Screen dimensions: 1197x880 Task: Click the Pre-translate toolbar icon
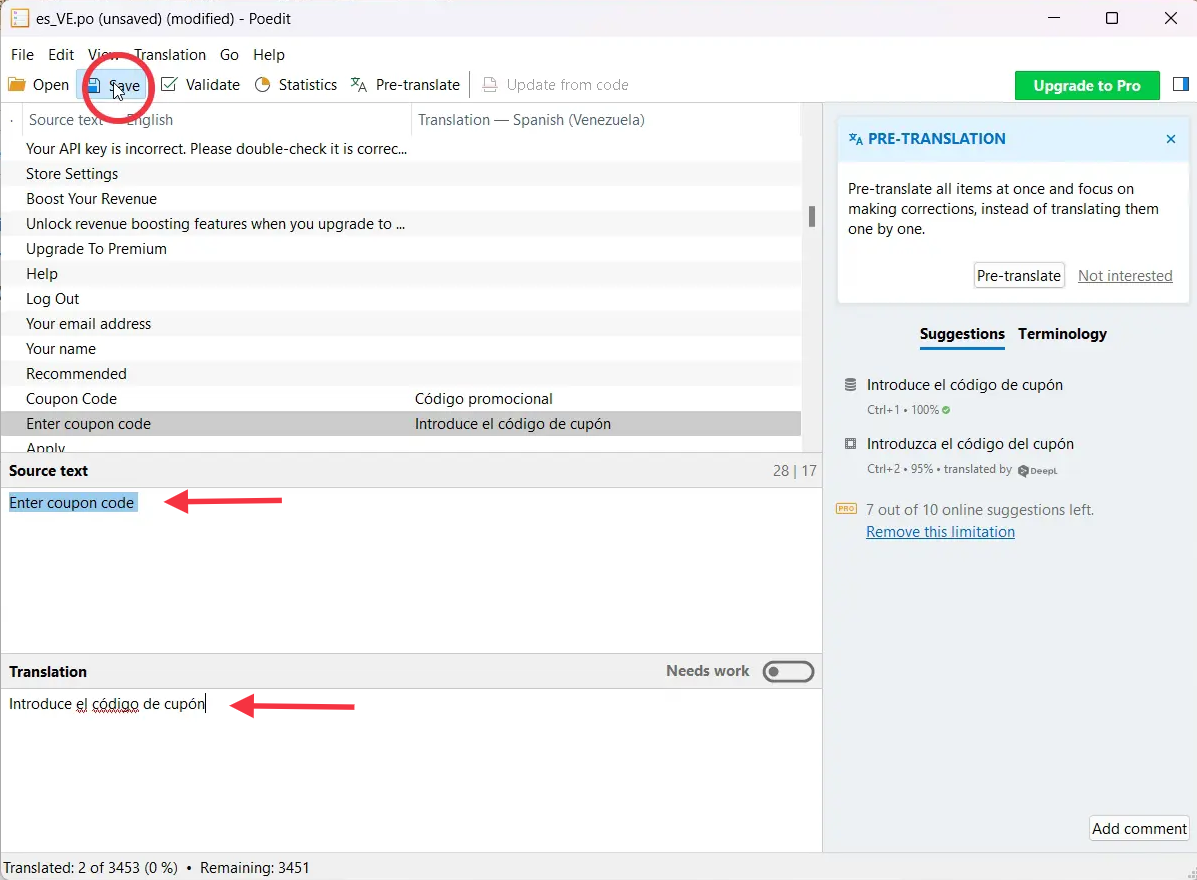(359, 85)
